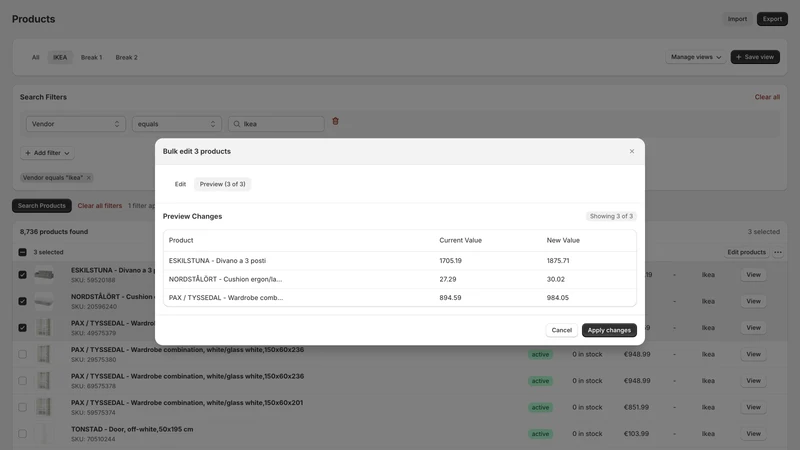Open the three-dots more actions menu
Image resolution: width=800 pixels, height=450 pixels.
pyautogui.click(x=778, y=252)
